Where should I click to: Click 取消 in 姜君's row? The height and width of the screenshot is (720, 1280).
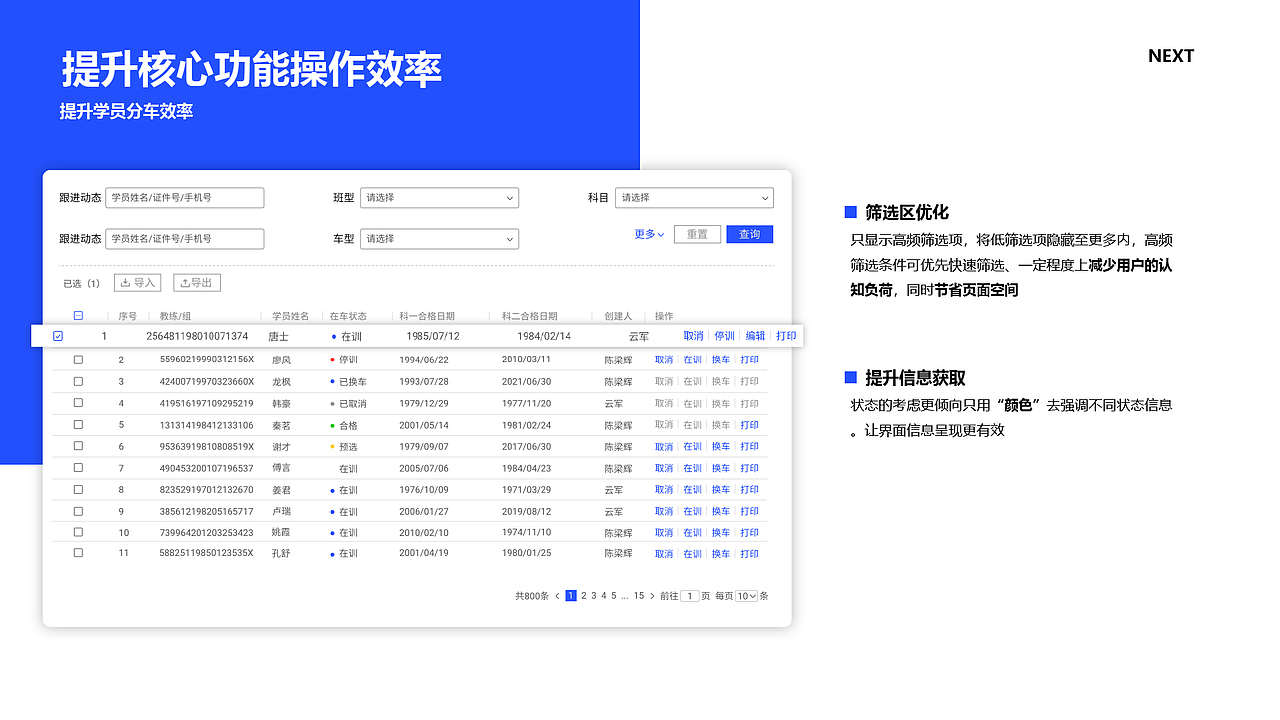(664, 490)
